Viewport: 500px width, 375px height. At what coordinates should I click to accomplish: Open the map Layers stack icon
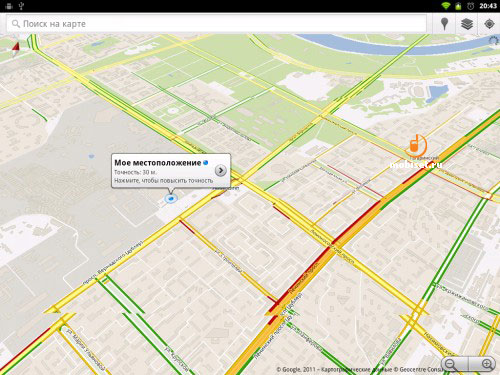pyautogui.click(x=467, y=24)
